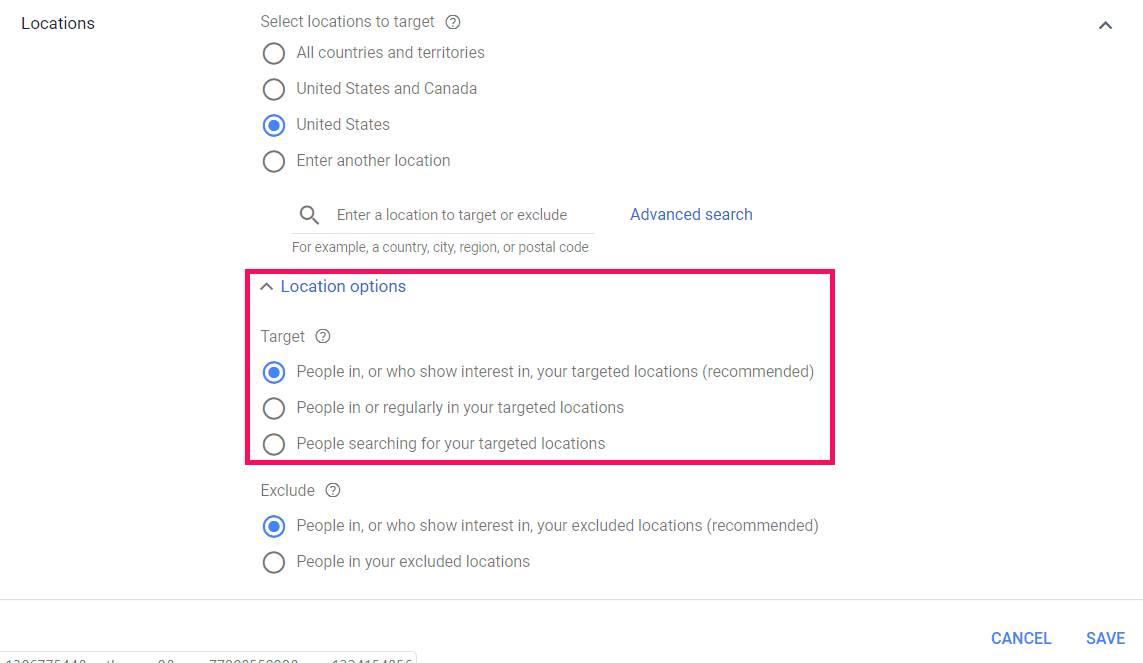
Task: Collapse the Locations section with top-right chevron
Action: click(1105, 25)
